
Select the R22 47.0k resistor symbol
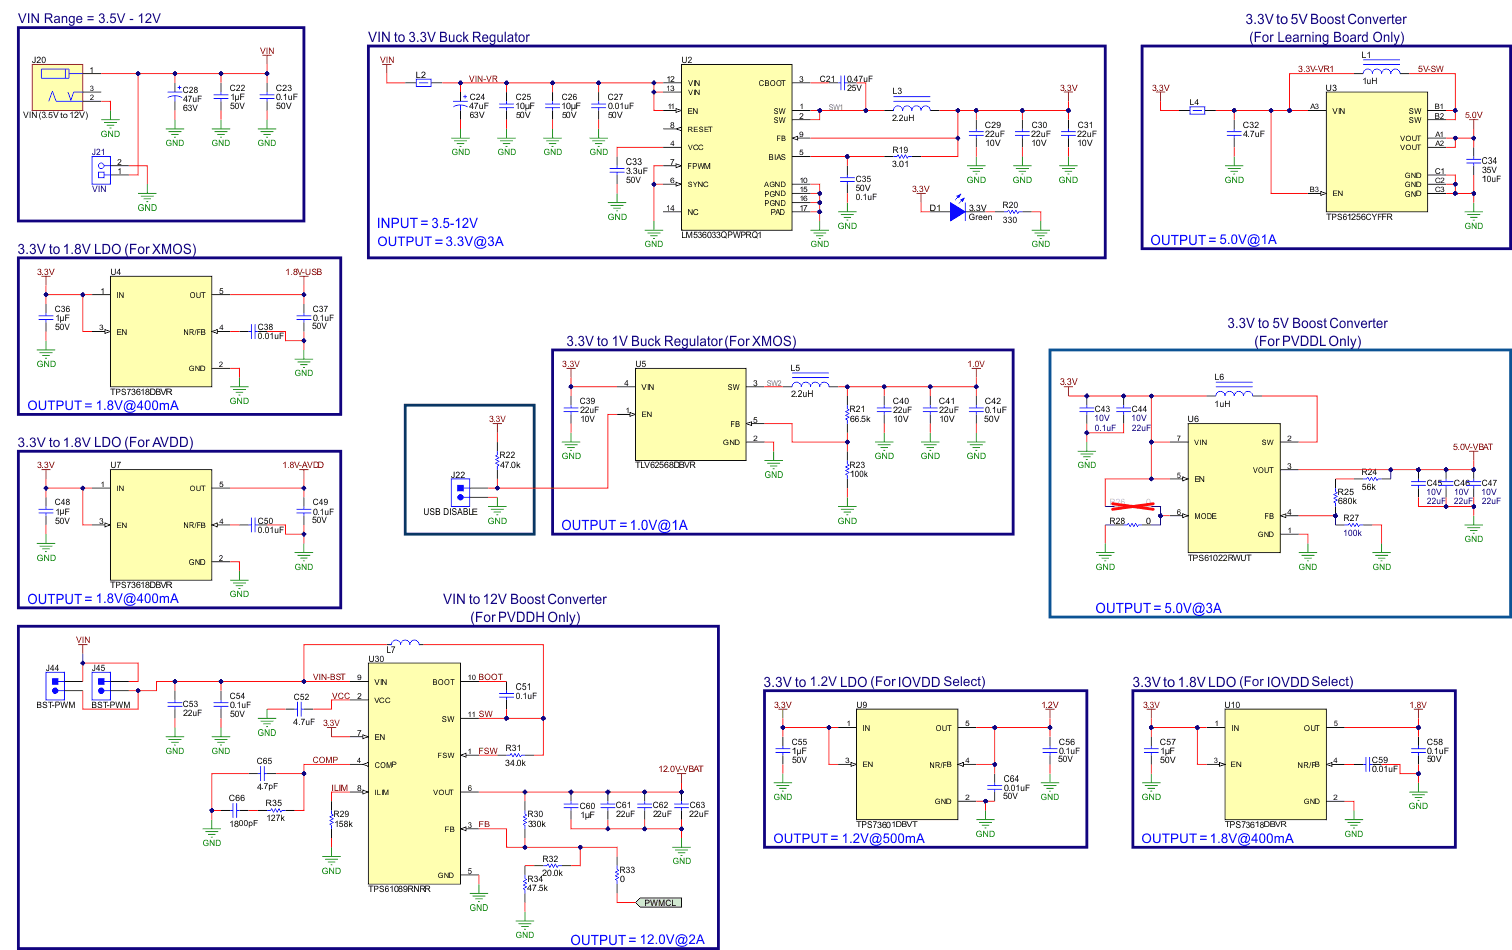tap(497, 460)
